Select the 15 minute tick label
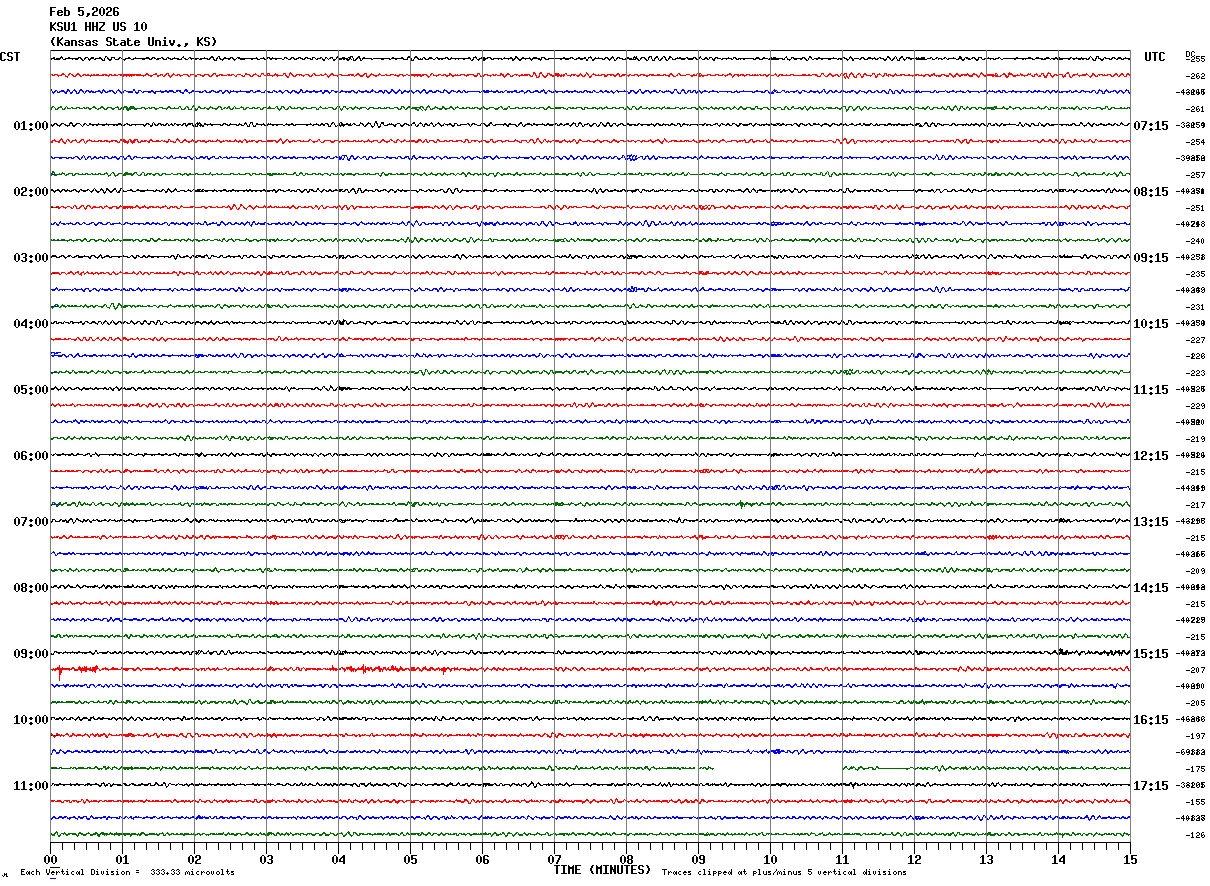This screenshot has width=1210, height=886. pos(1129,859)
